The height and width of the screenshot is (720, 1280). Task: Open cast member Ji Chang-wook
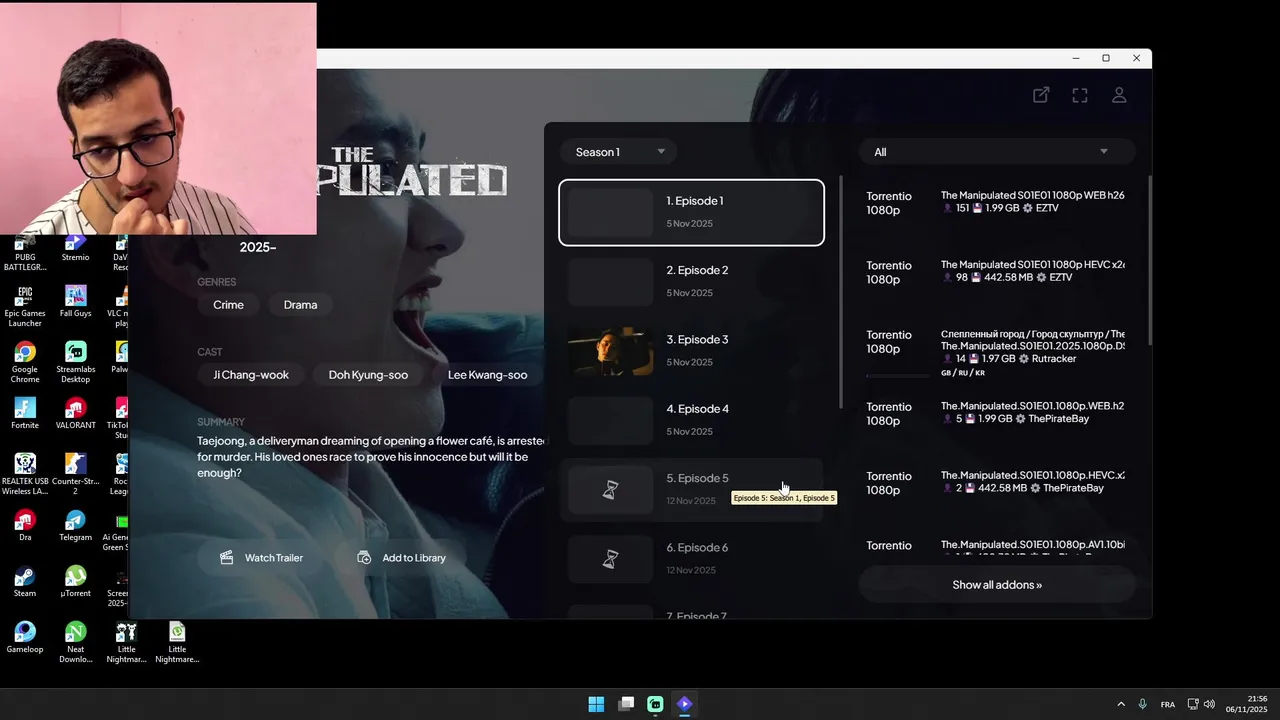251,375
